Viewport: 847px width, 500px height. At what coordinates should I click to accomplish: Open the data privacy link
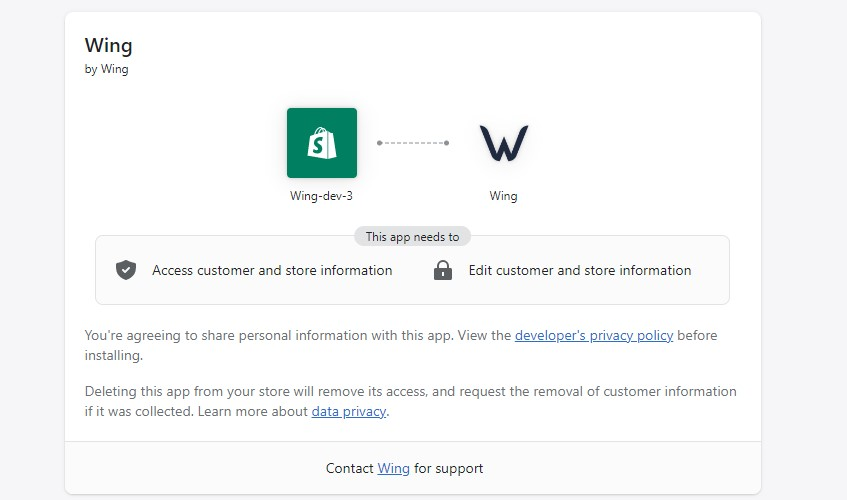[349, 411]
